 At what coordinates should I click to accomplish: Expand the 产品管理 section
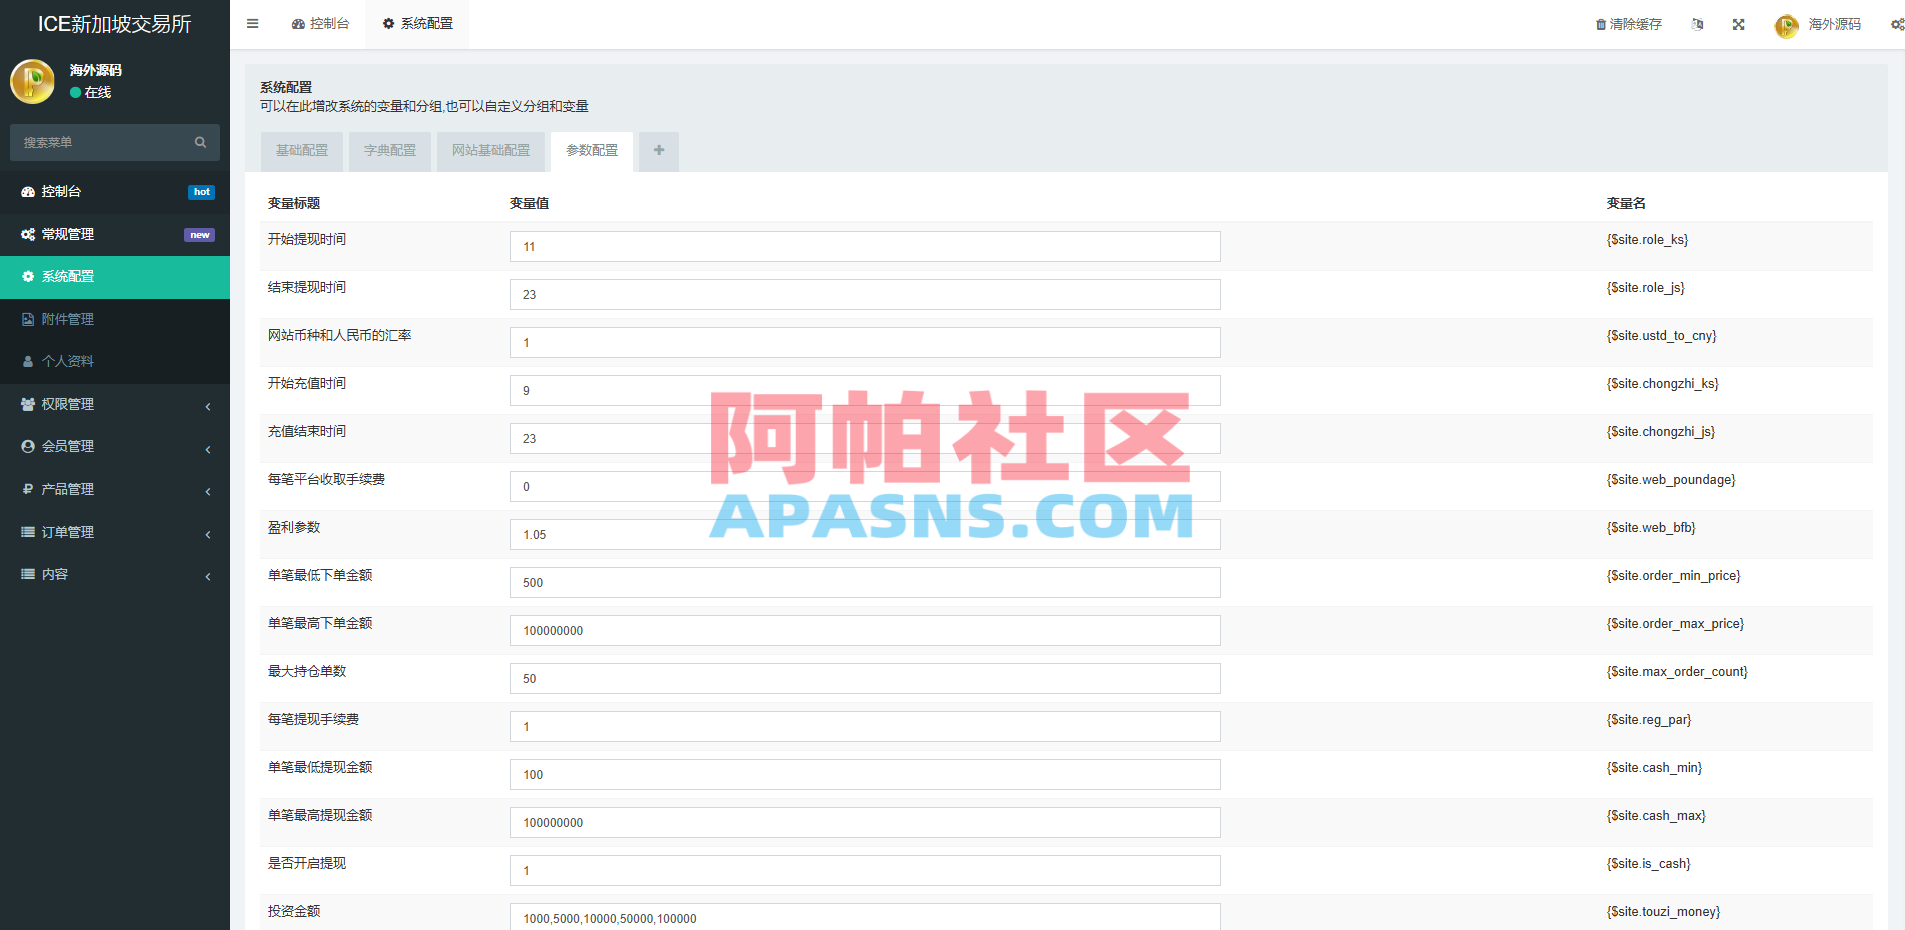pyautogui.click(x=70, y=489)
